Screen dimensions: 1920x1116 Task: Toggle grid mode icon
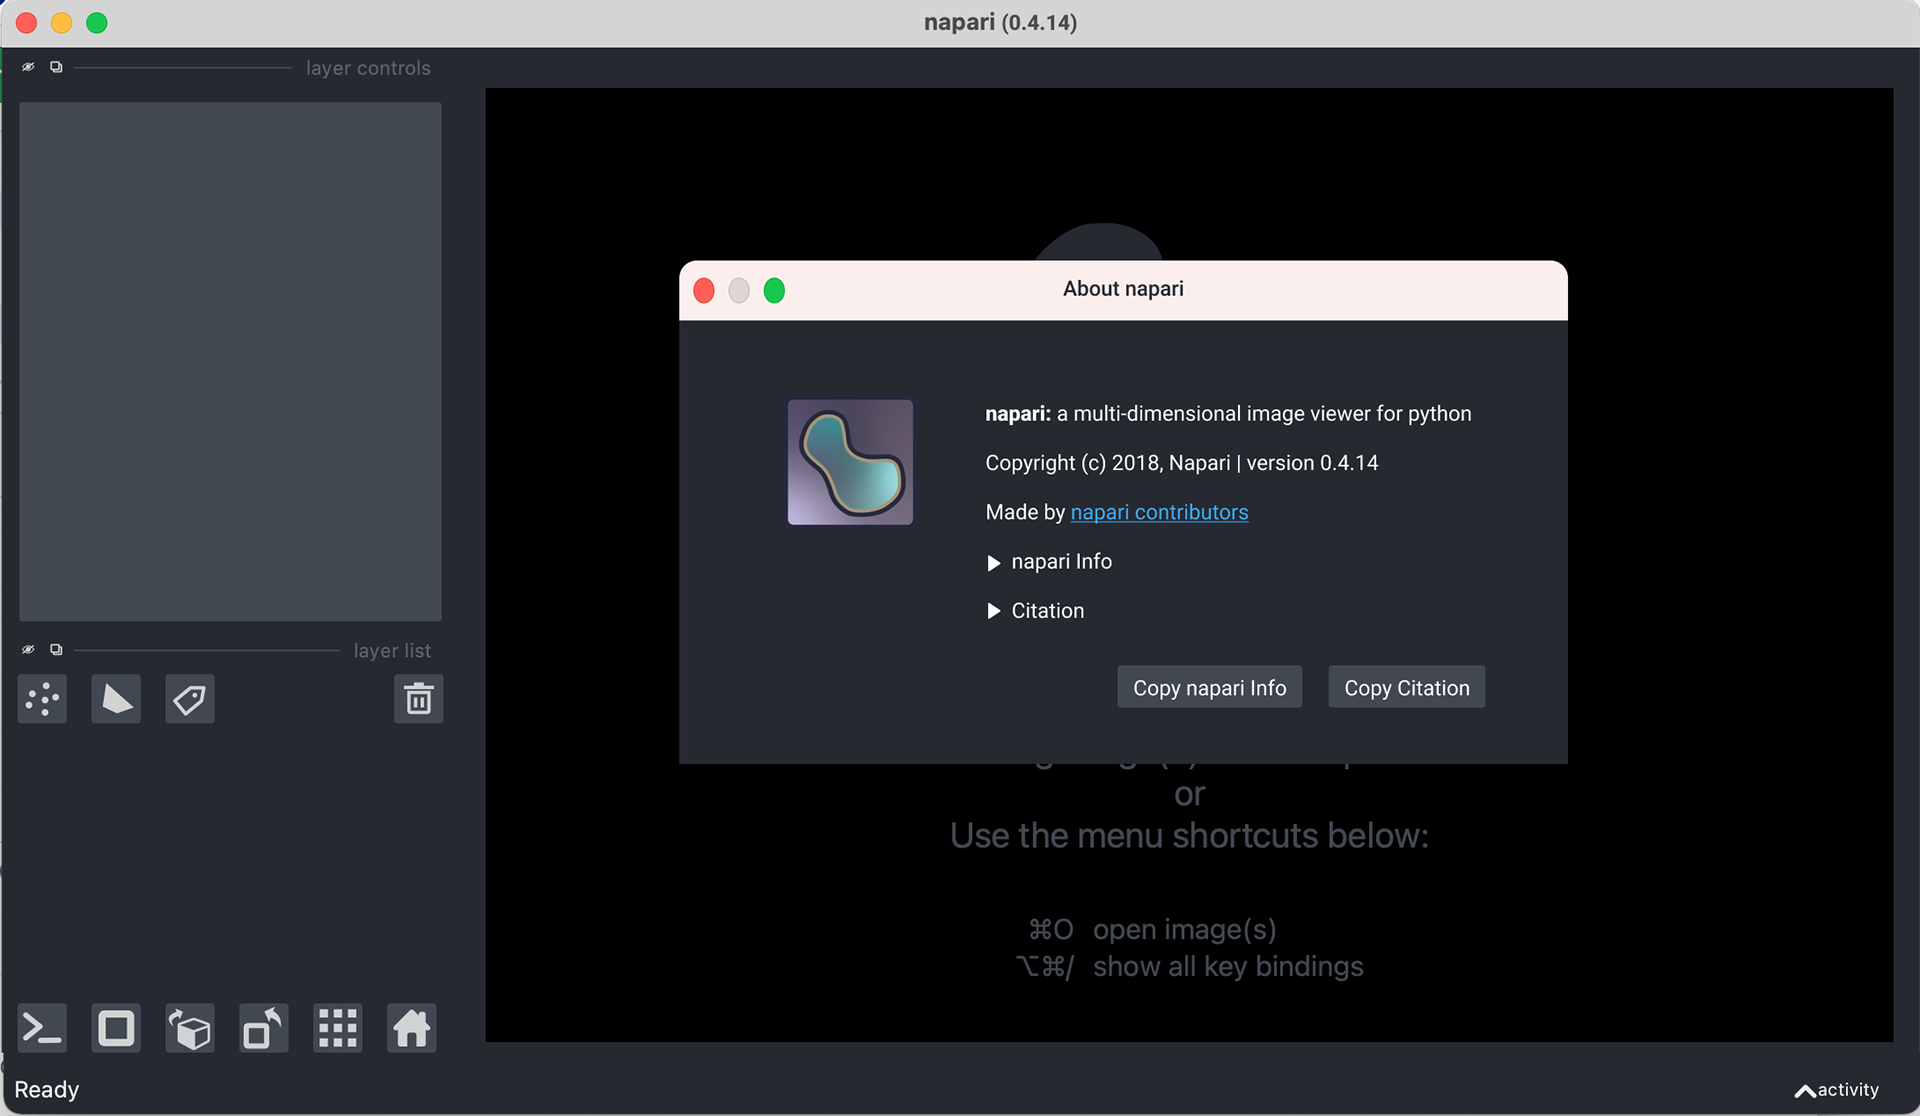[x=338, y=1028]
